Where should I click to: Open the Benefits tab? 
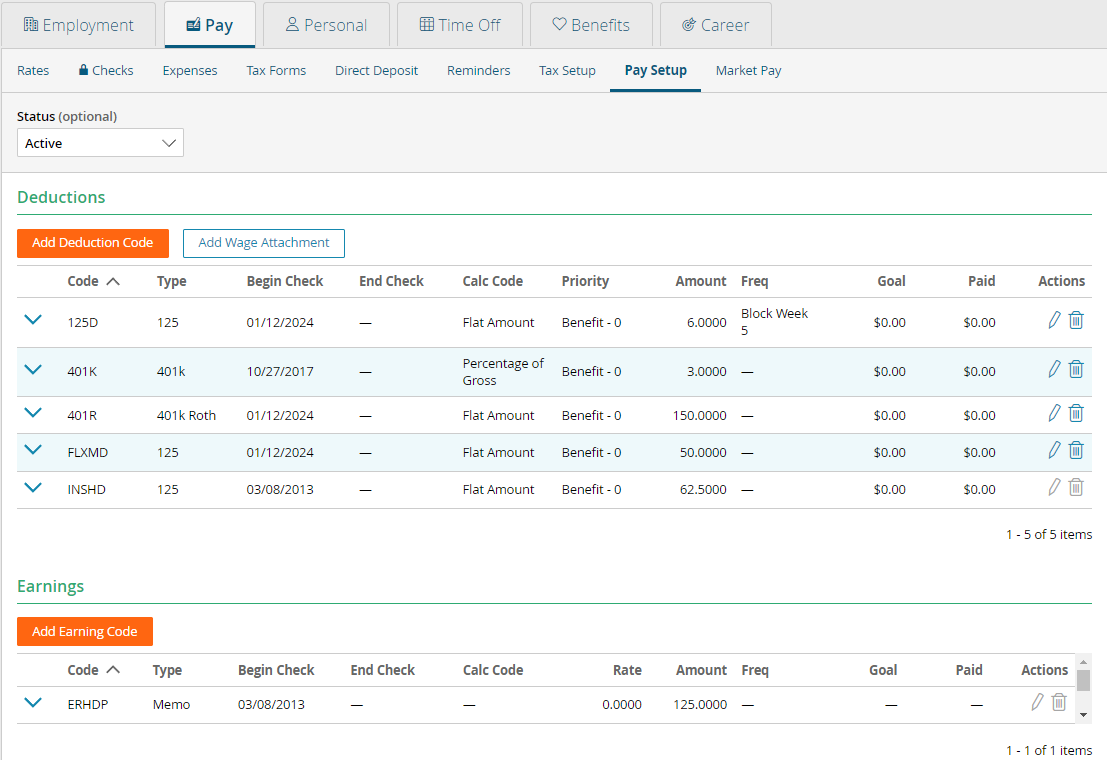(x=591, y=25)
